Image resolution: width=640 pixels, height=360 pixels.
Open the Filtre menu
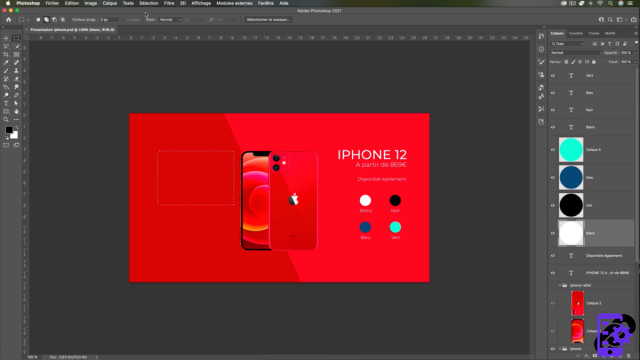tap(169, 3)
